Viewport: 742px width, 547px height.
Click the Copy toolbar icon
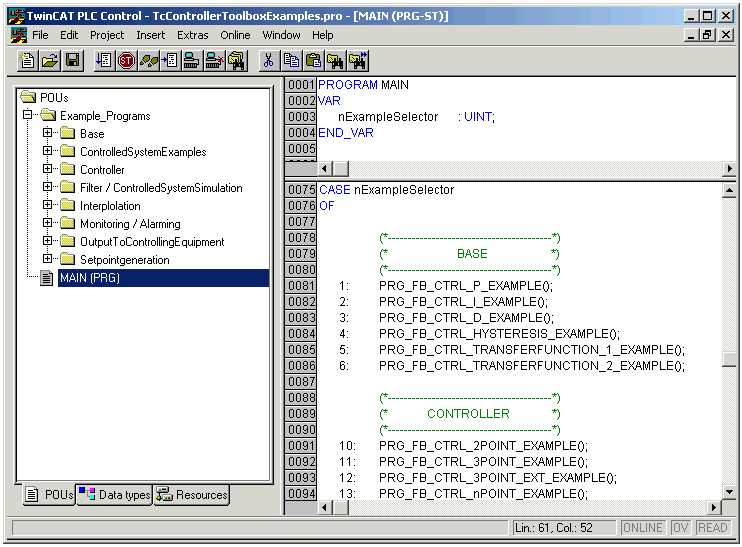click(291, 61)
